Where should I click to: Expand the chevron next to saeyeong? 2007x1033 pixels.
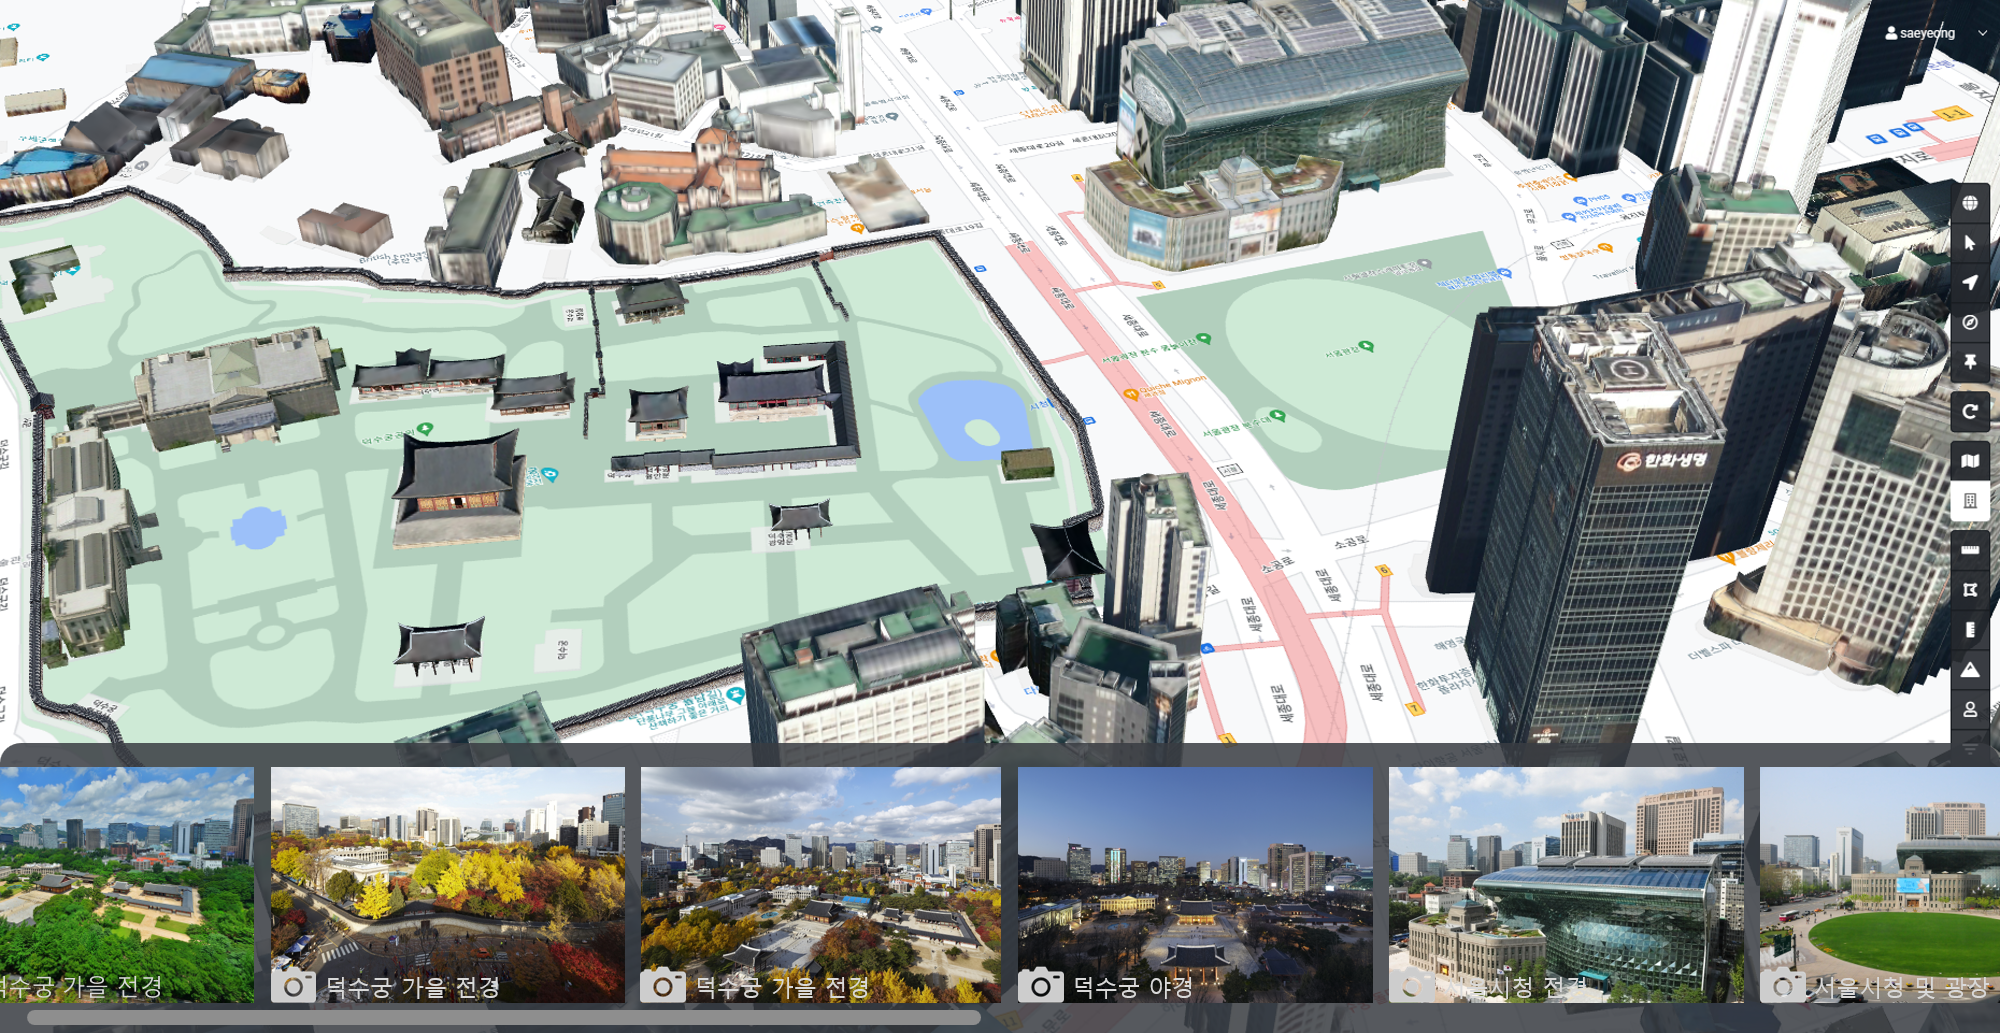point(1982,33)
